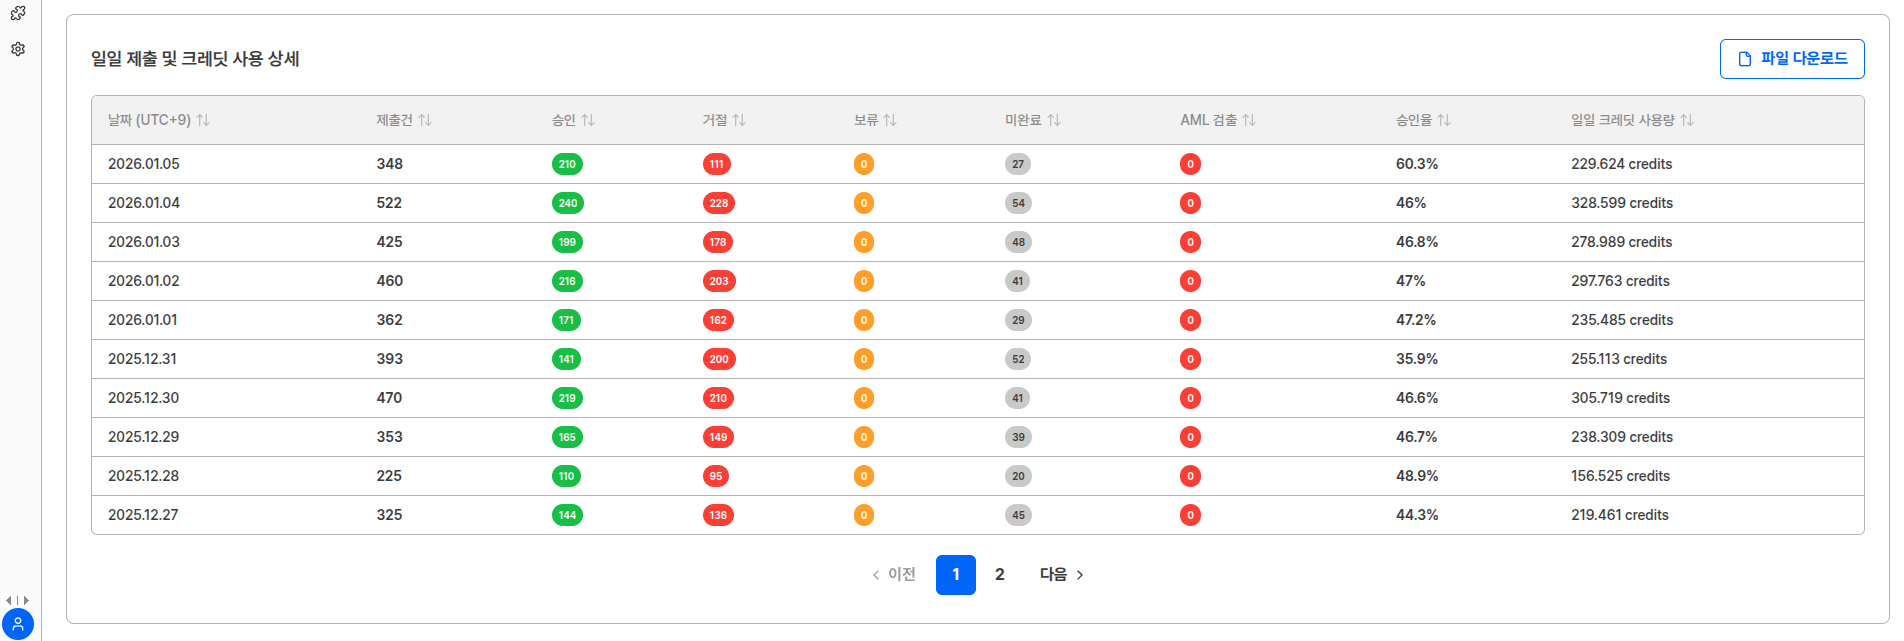Image resolution: width=1904 pixels, height=641 pixels.
Task: Select the 219.461 credits cell
Action: [1620, 515]
